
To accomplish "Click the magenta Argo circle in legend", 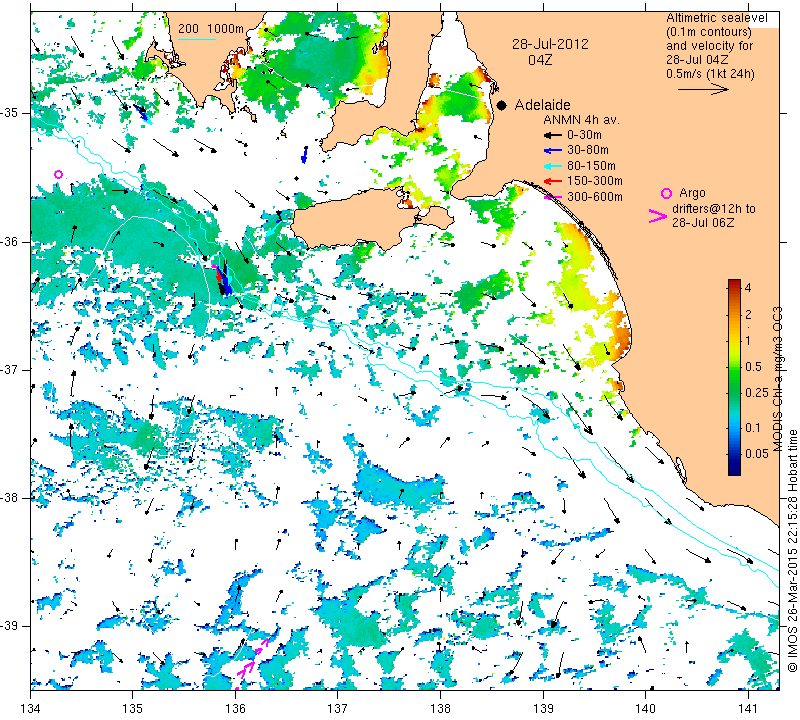I will tap(666, 193).
